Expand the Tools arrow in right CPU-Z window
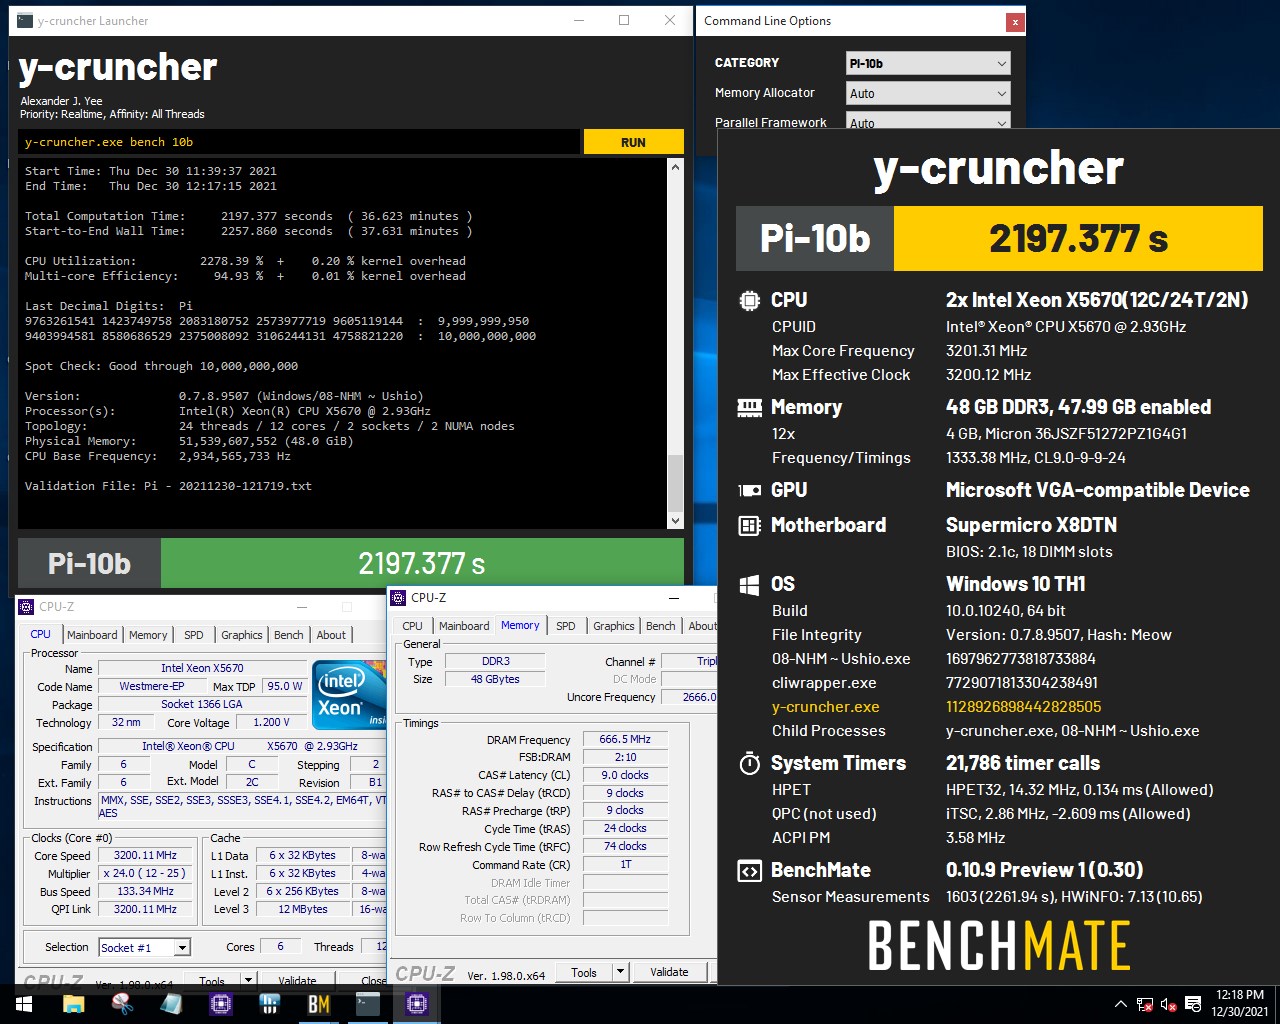This screenshot has height=1024, width=1280. click(620, 972)
